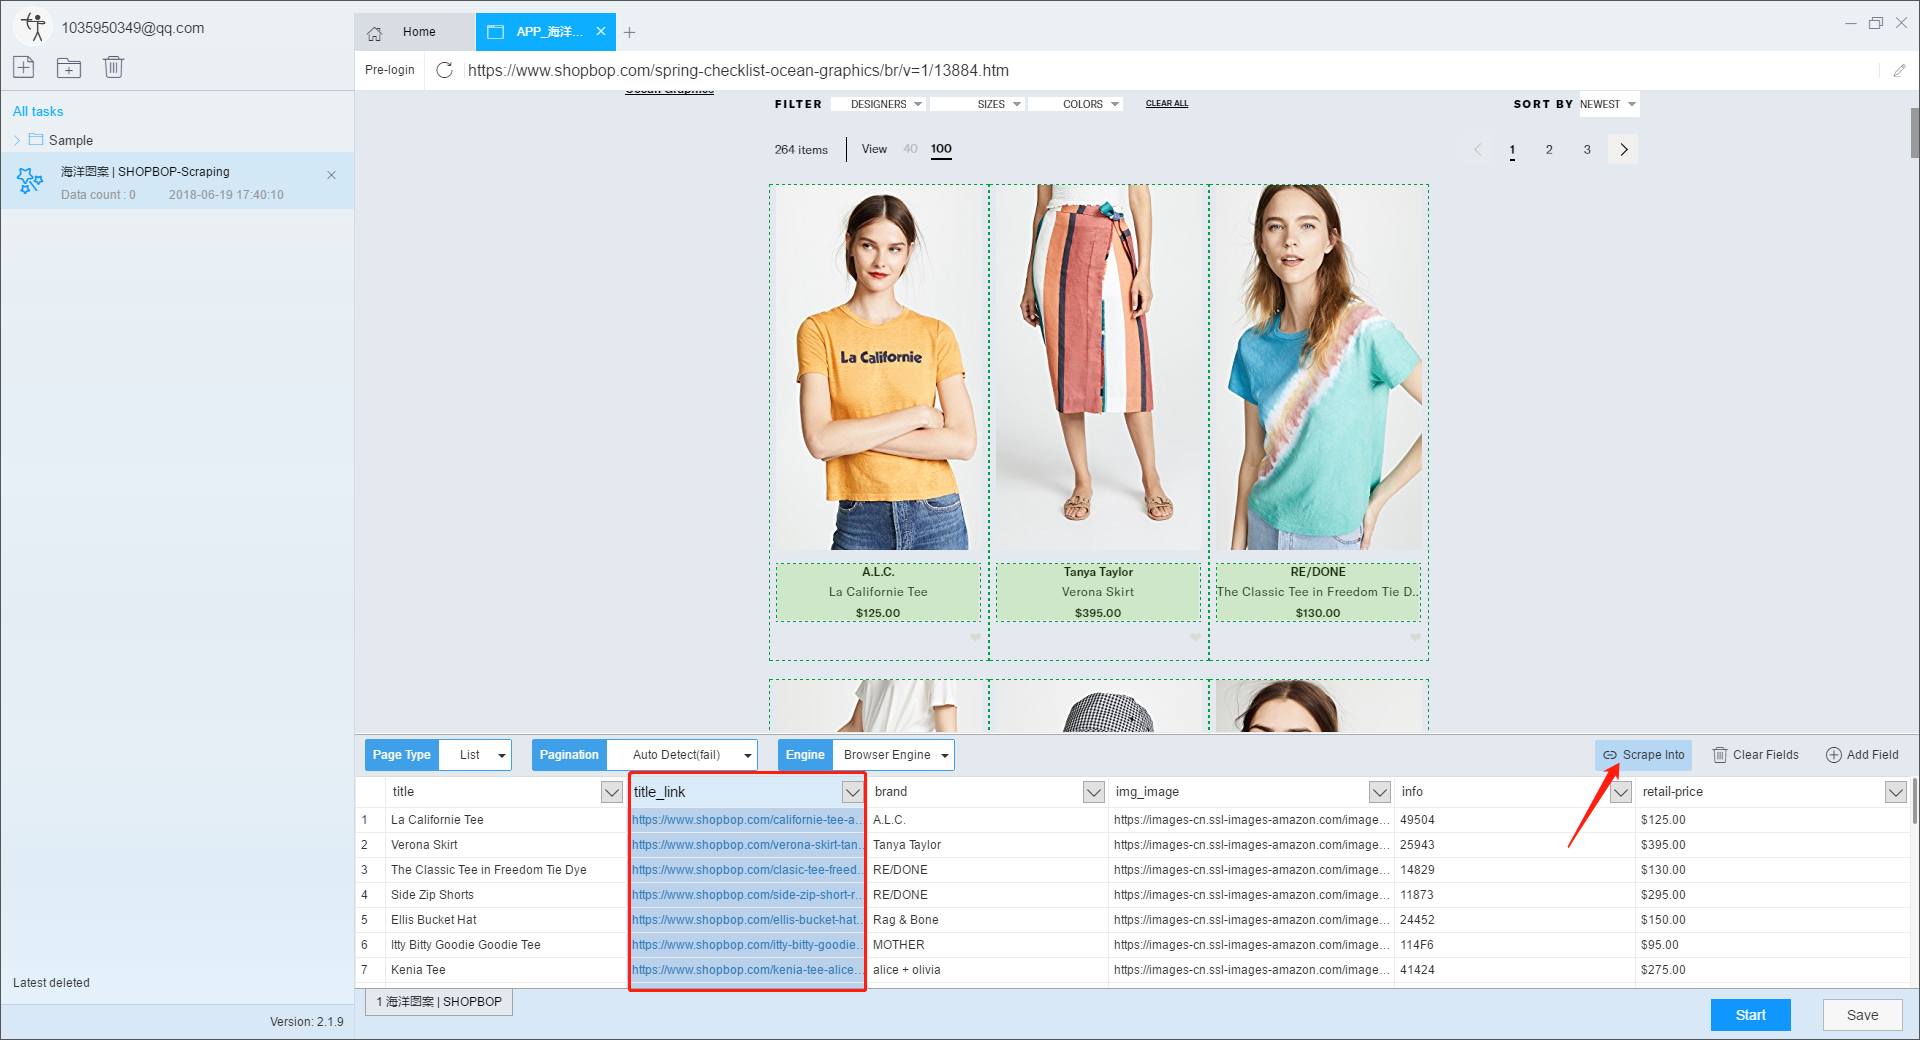This screenshot has width=1920, height=1040.
Task: Select View 40 items option
Action: click(x=910, y=149)
